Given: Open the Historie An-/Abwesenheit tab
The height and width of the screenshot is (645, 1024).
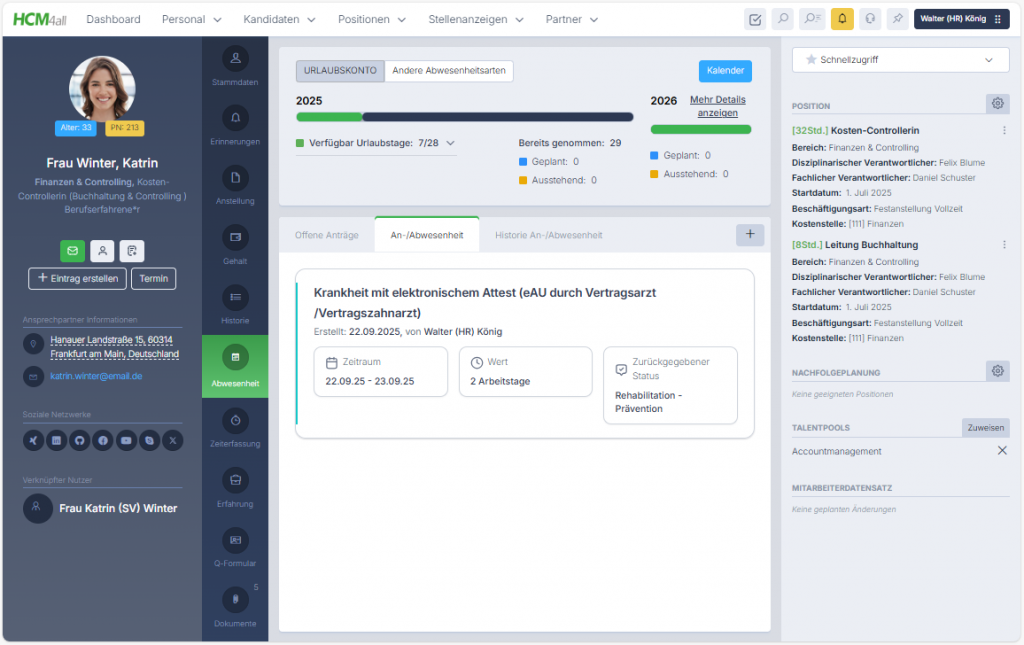Looking at the screenshot, I should coord(548,235).
